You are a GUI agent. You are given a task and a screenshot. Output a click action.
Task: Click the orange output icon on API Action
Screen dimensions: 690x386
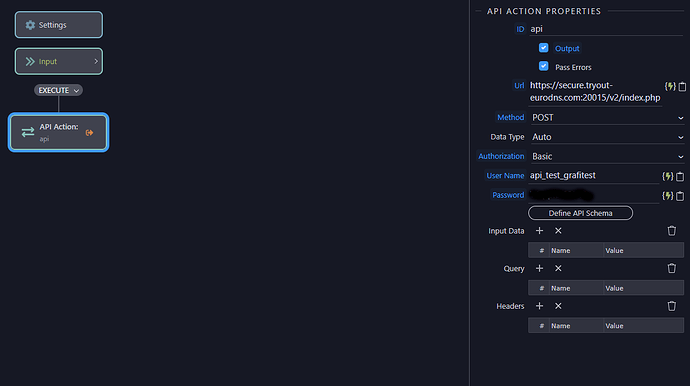(x=89, y=132)
